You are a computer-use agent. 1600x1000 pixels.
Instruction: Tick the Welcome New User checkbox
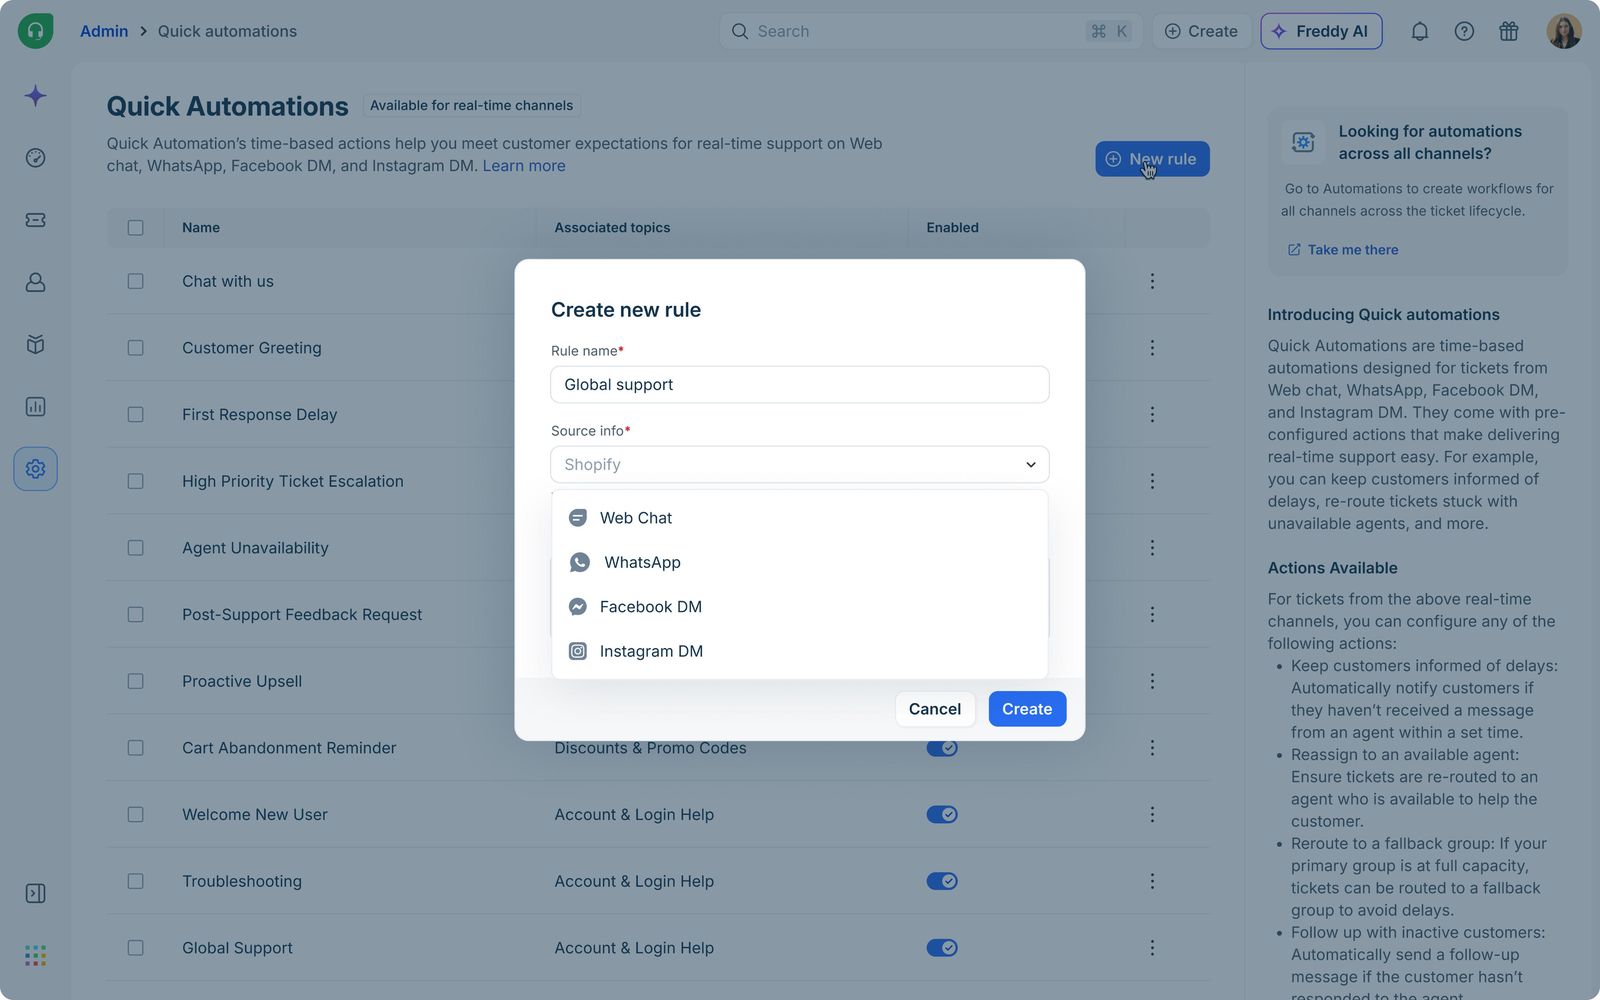coord(135,814)
